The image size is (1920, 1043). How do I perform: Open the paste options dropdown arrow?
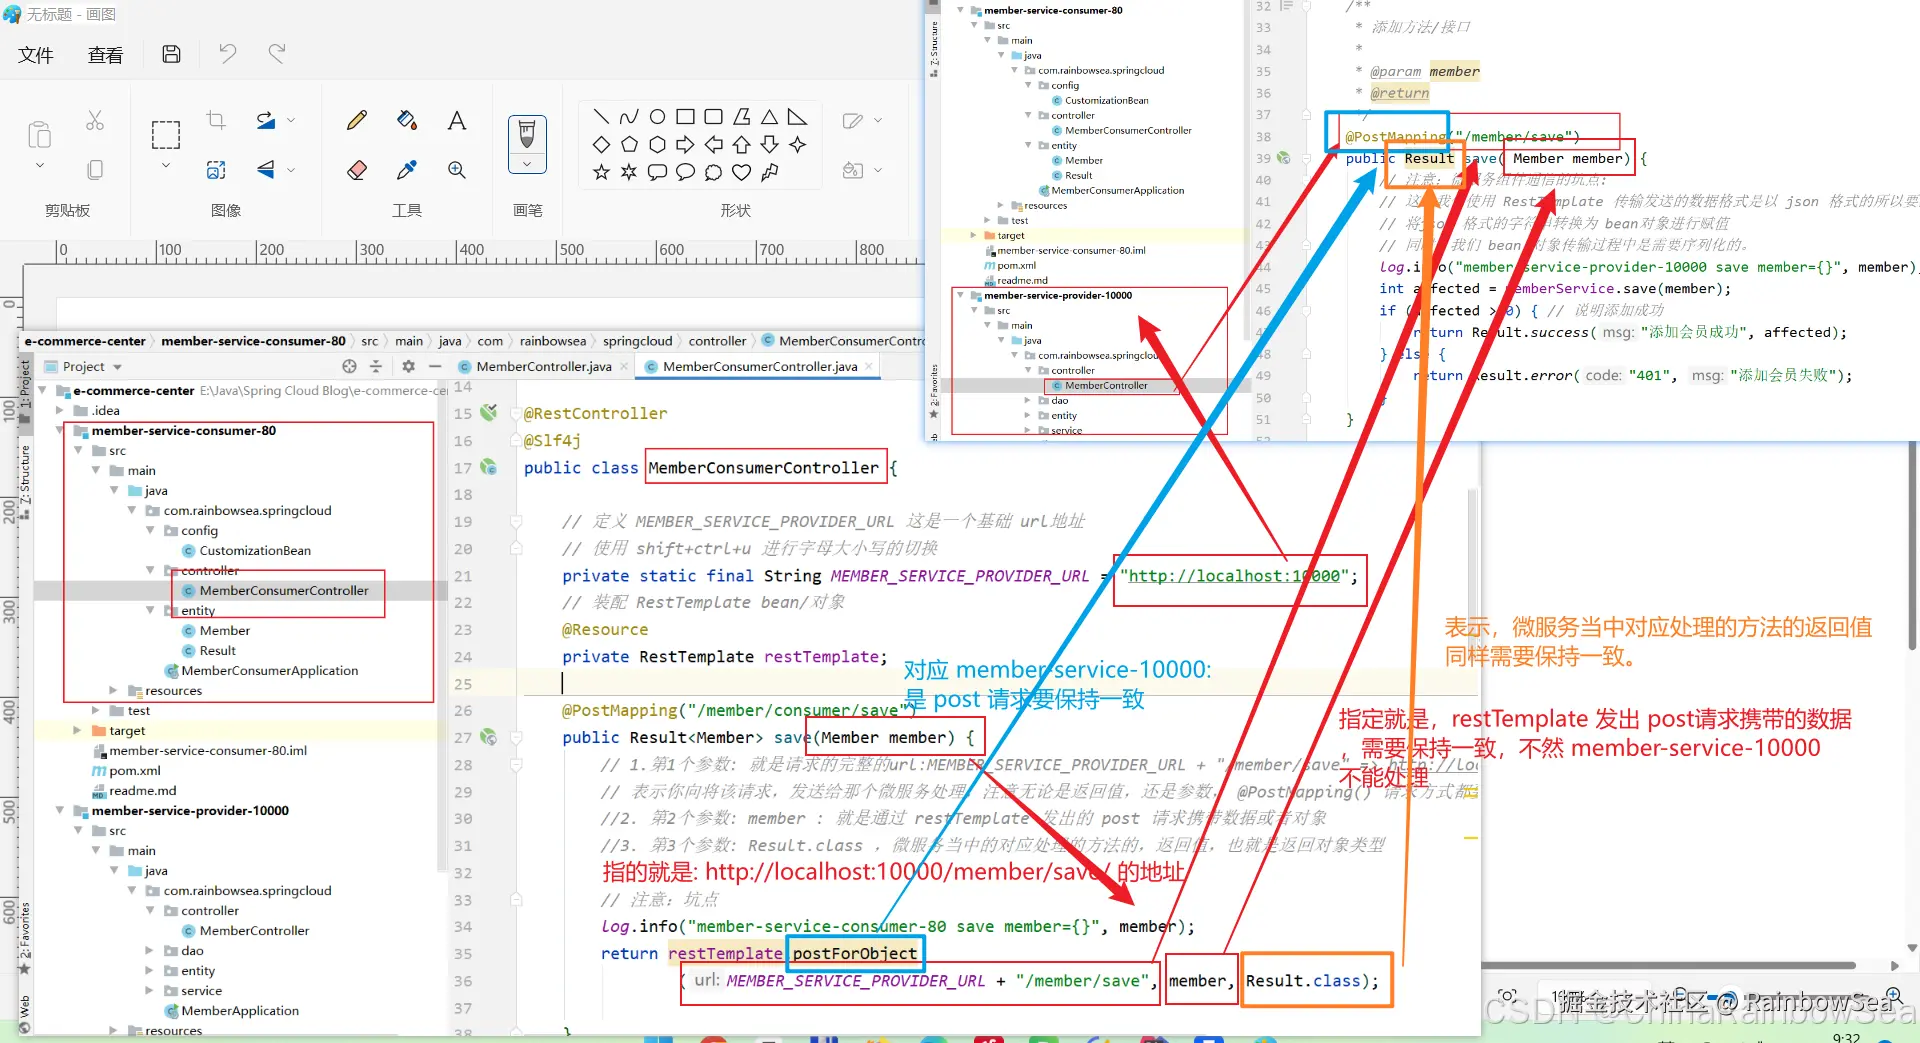pyautogui.click(x=40, y=166)
